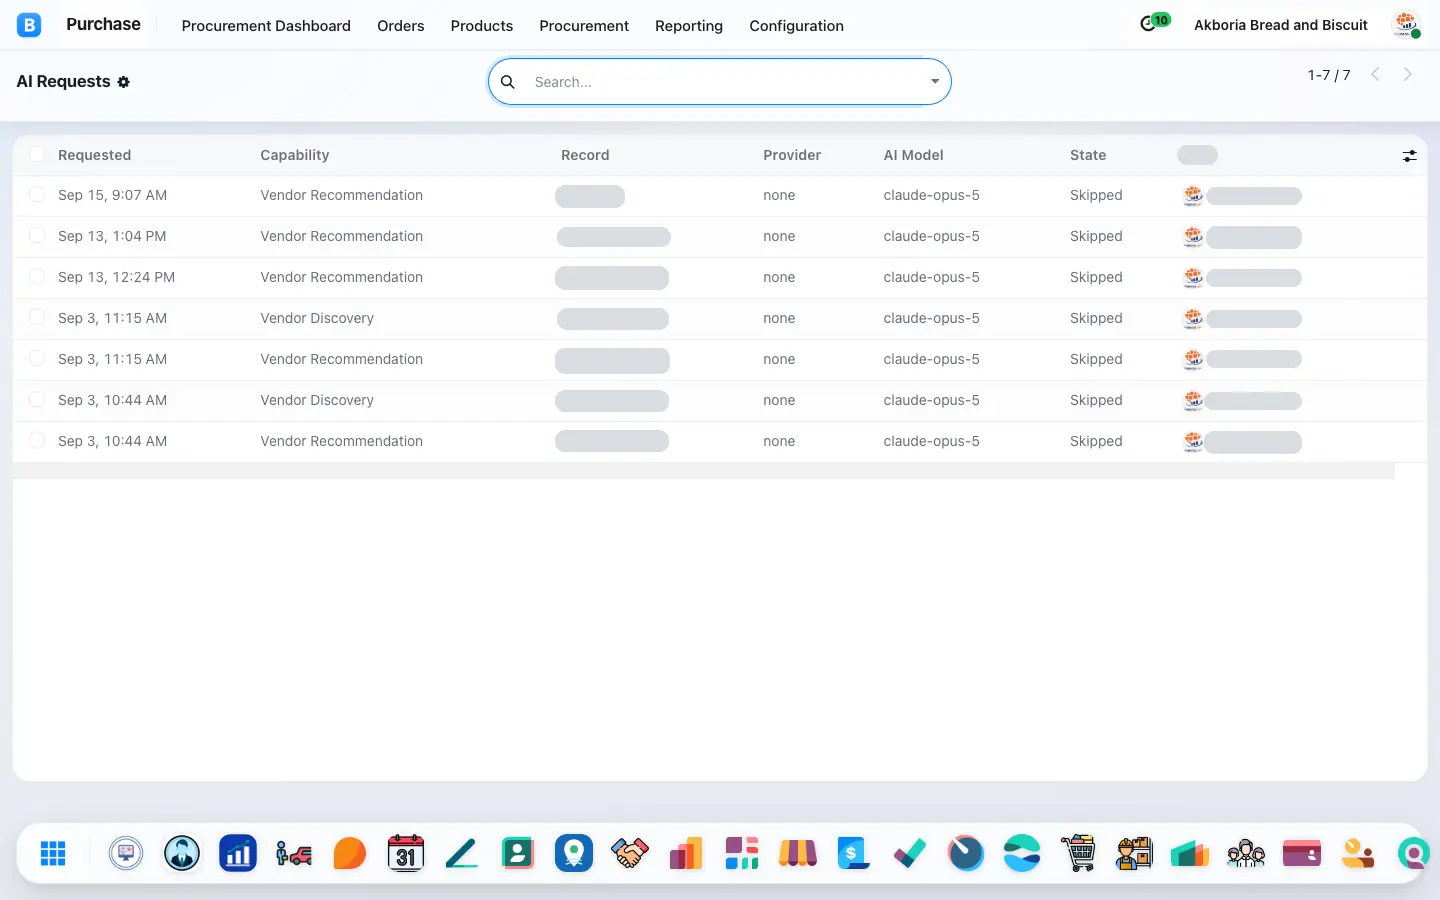Viewport: 1440px width, 900px height.
Task: Click the Purchase app logo icon
Action: click(29, 25)
